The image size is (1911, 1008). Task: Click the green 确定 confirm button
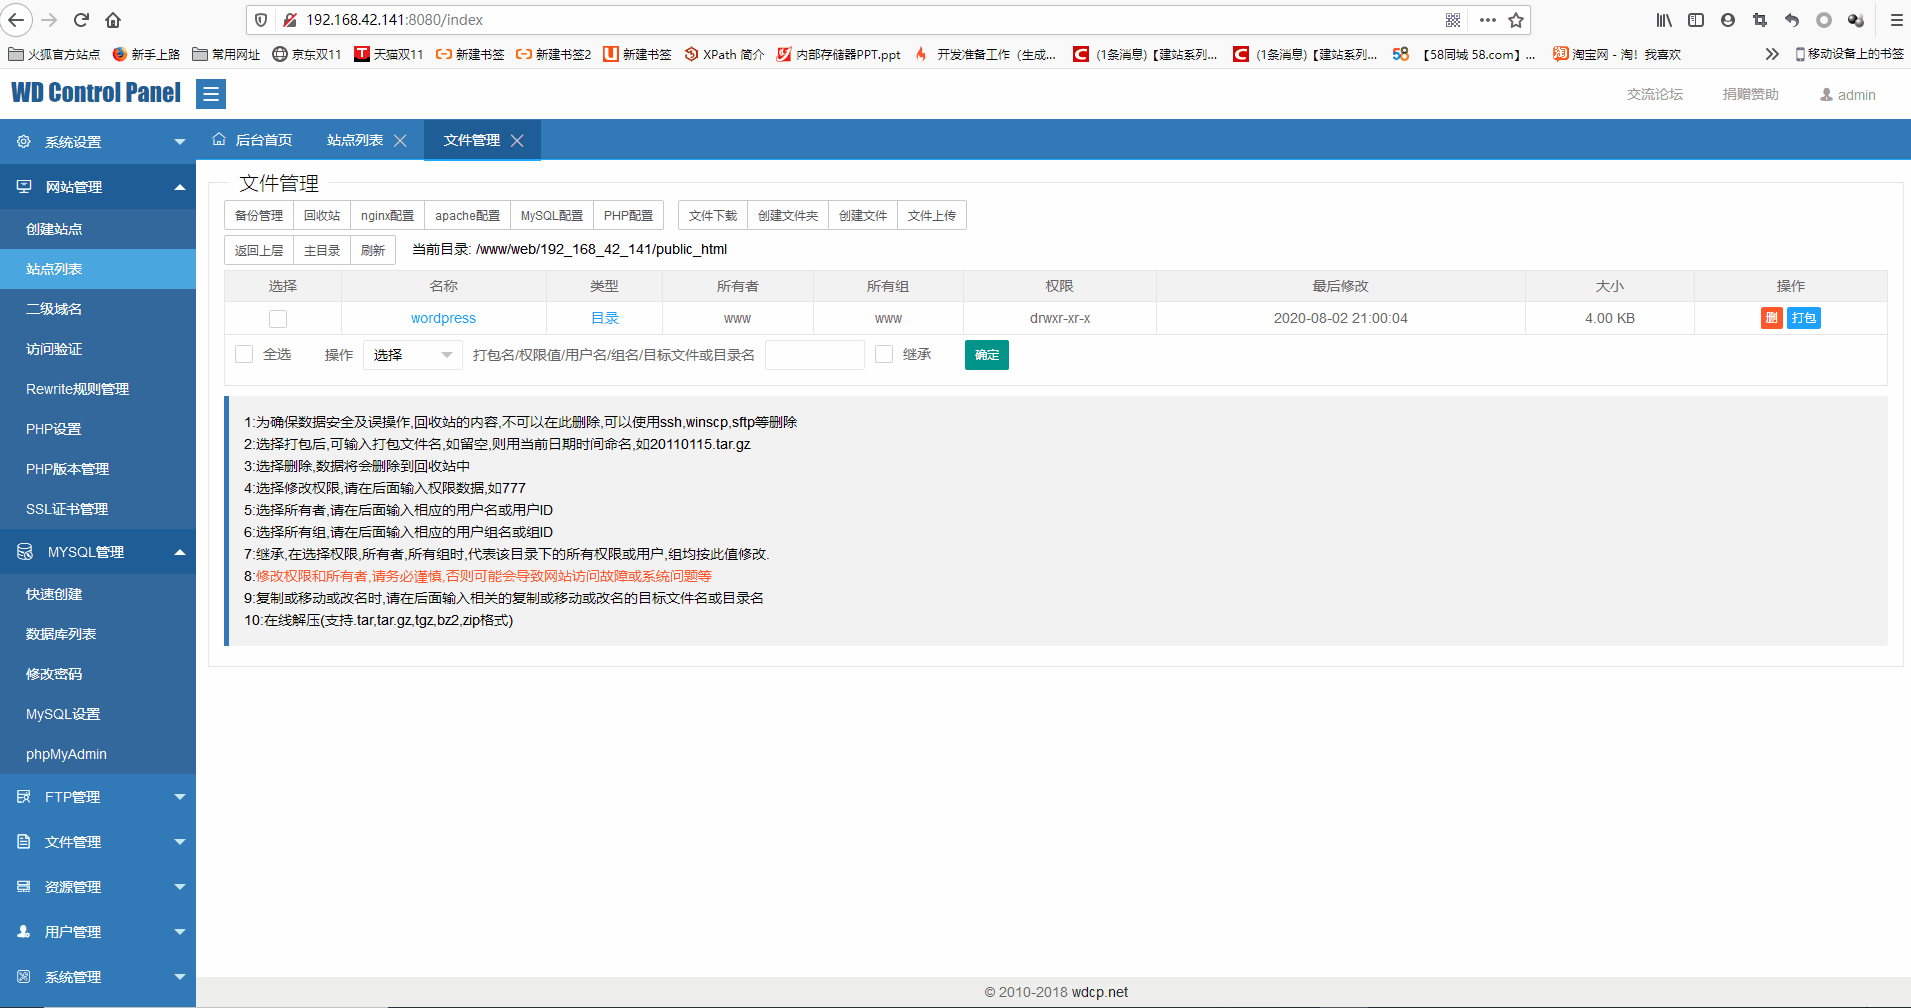987,355
